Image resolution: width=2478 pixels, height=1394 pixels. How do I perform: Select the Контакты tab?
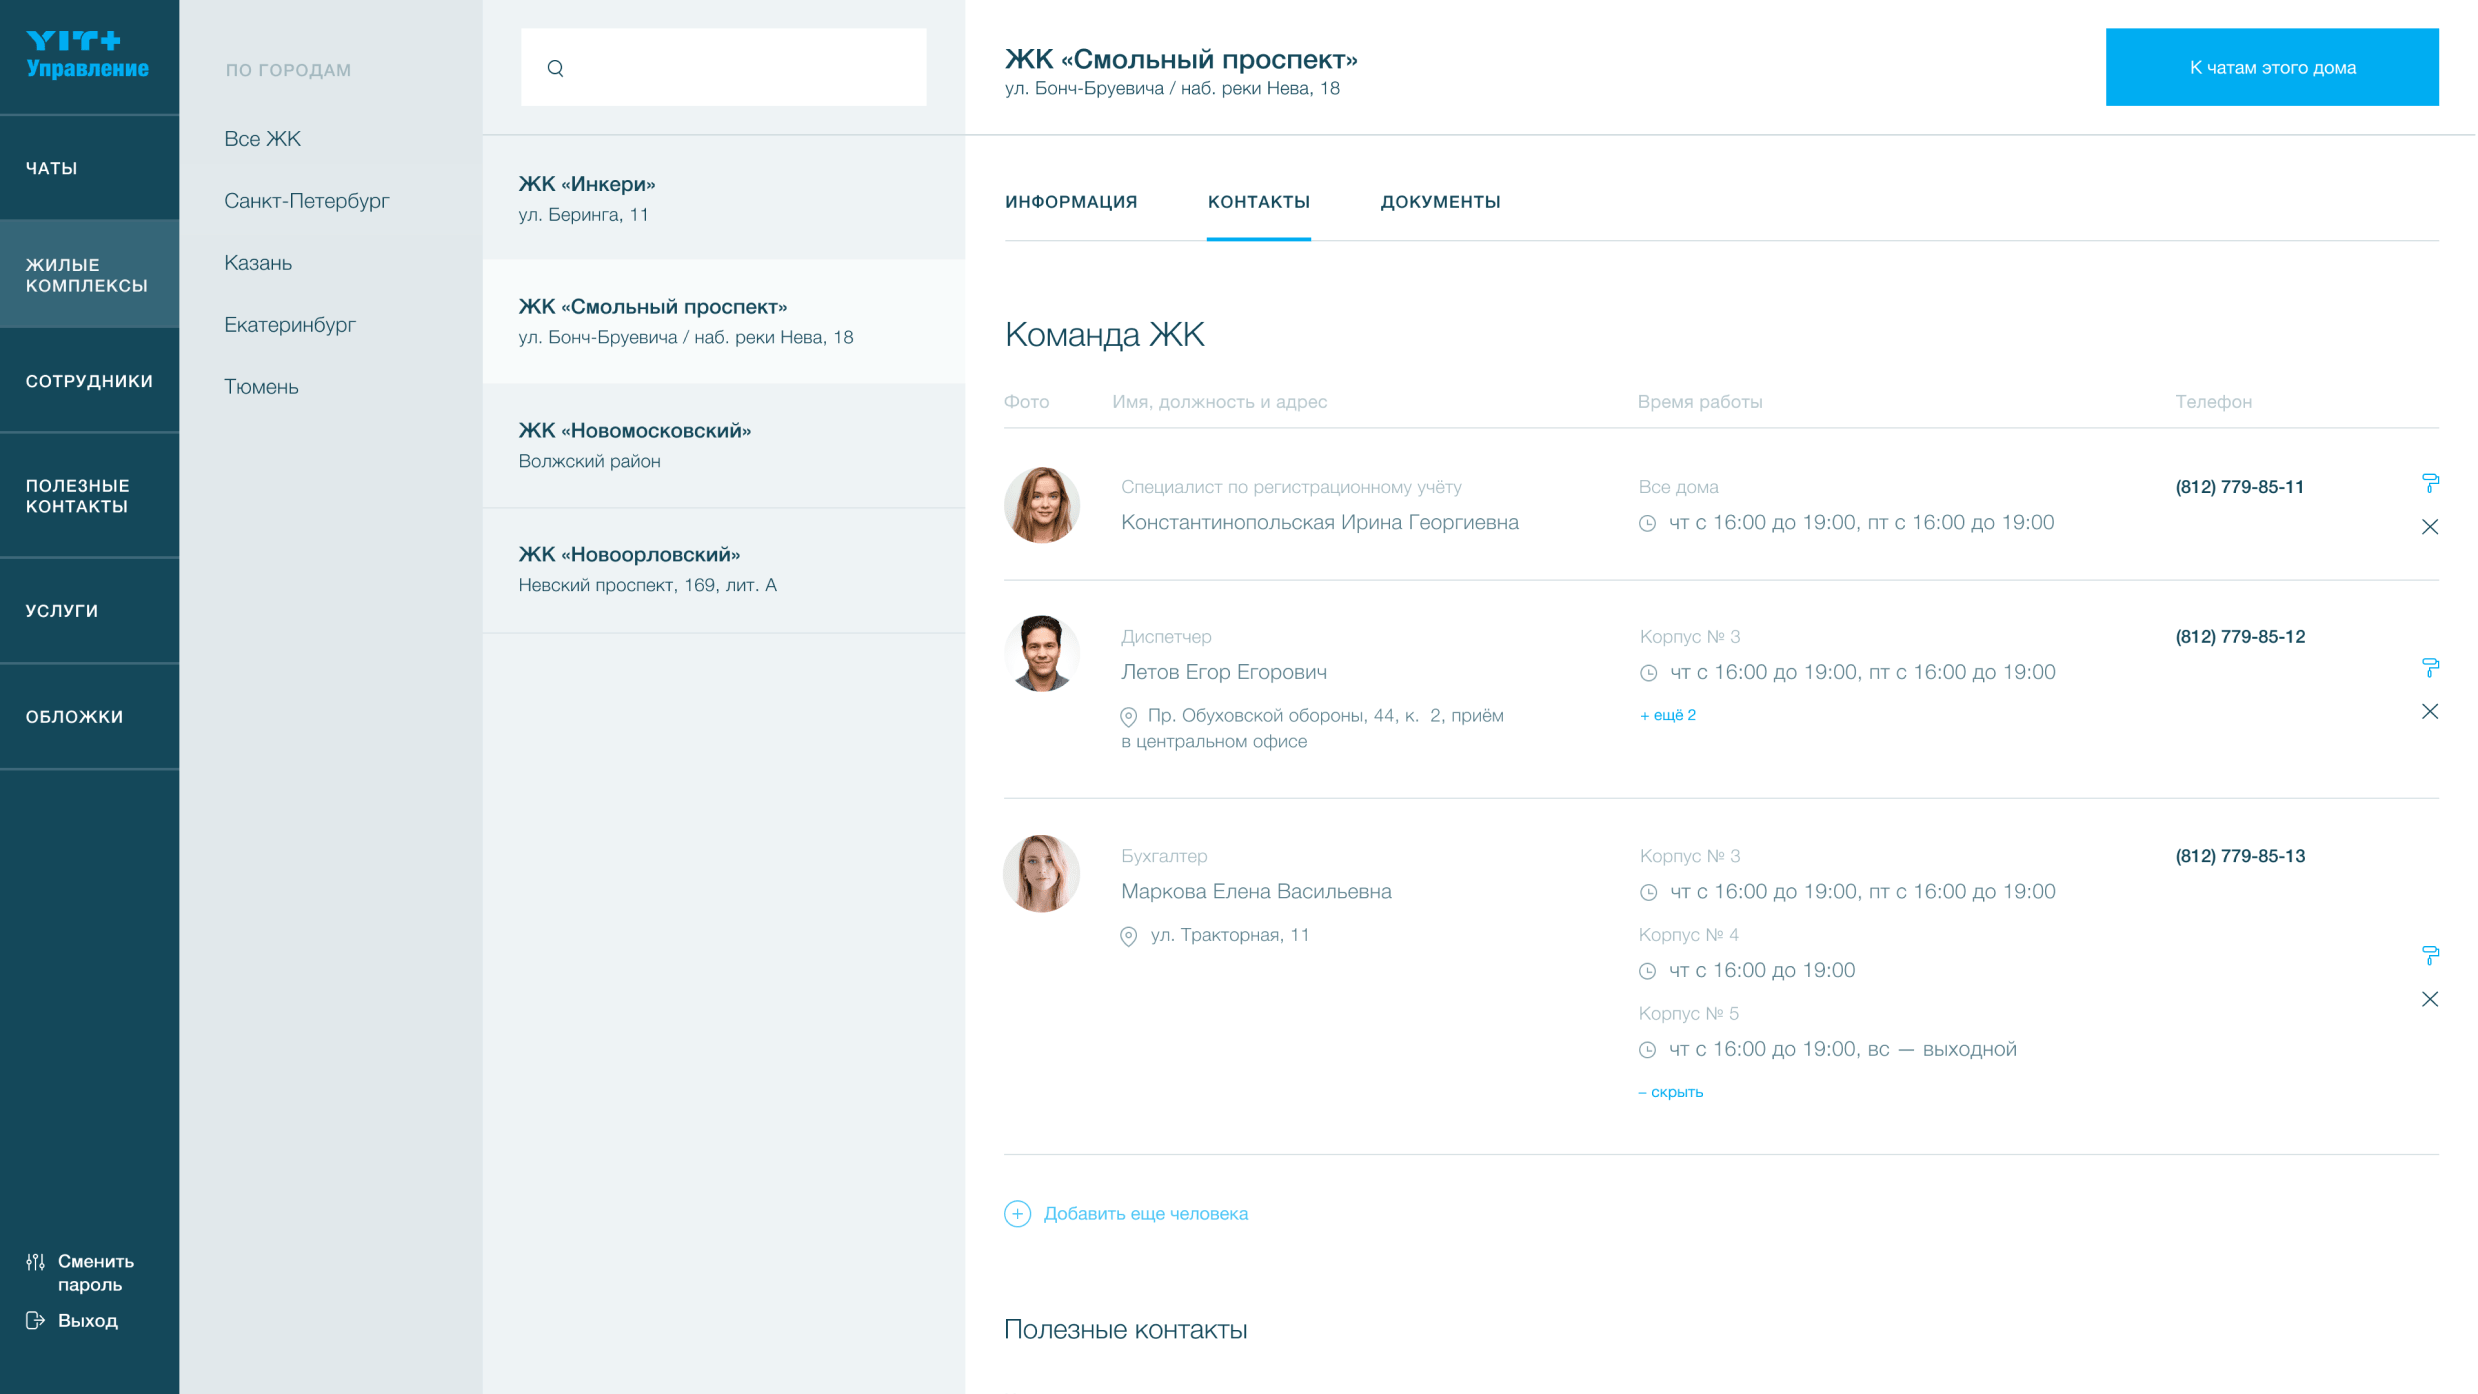point(1258,202)
